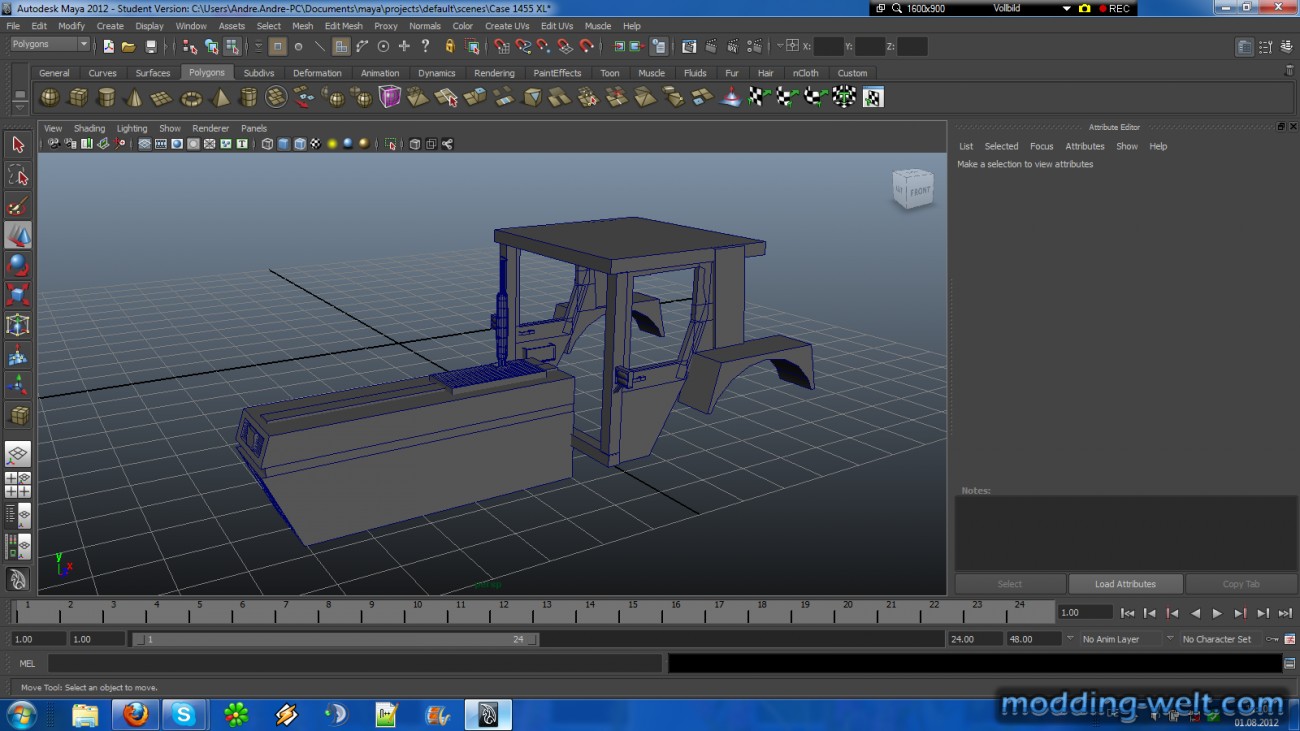Pick the Paint Selection tool
The image size is (1300, 731).
pyautogui.click(x=18, y=206)
